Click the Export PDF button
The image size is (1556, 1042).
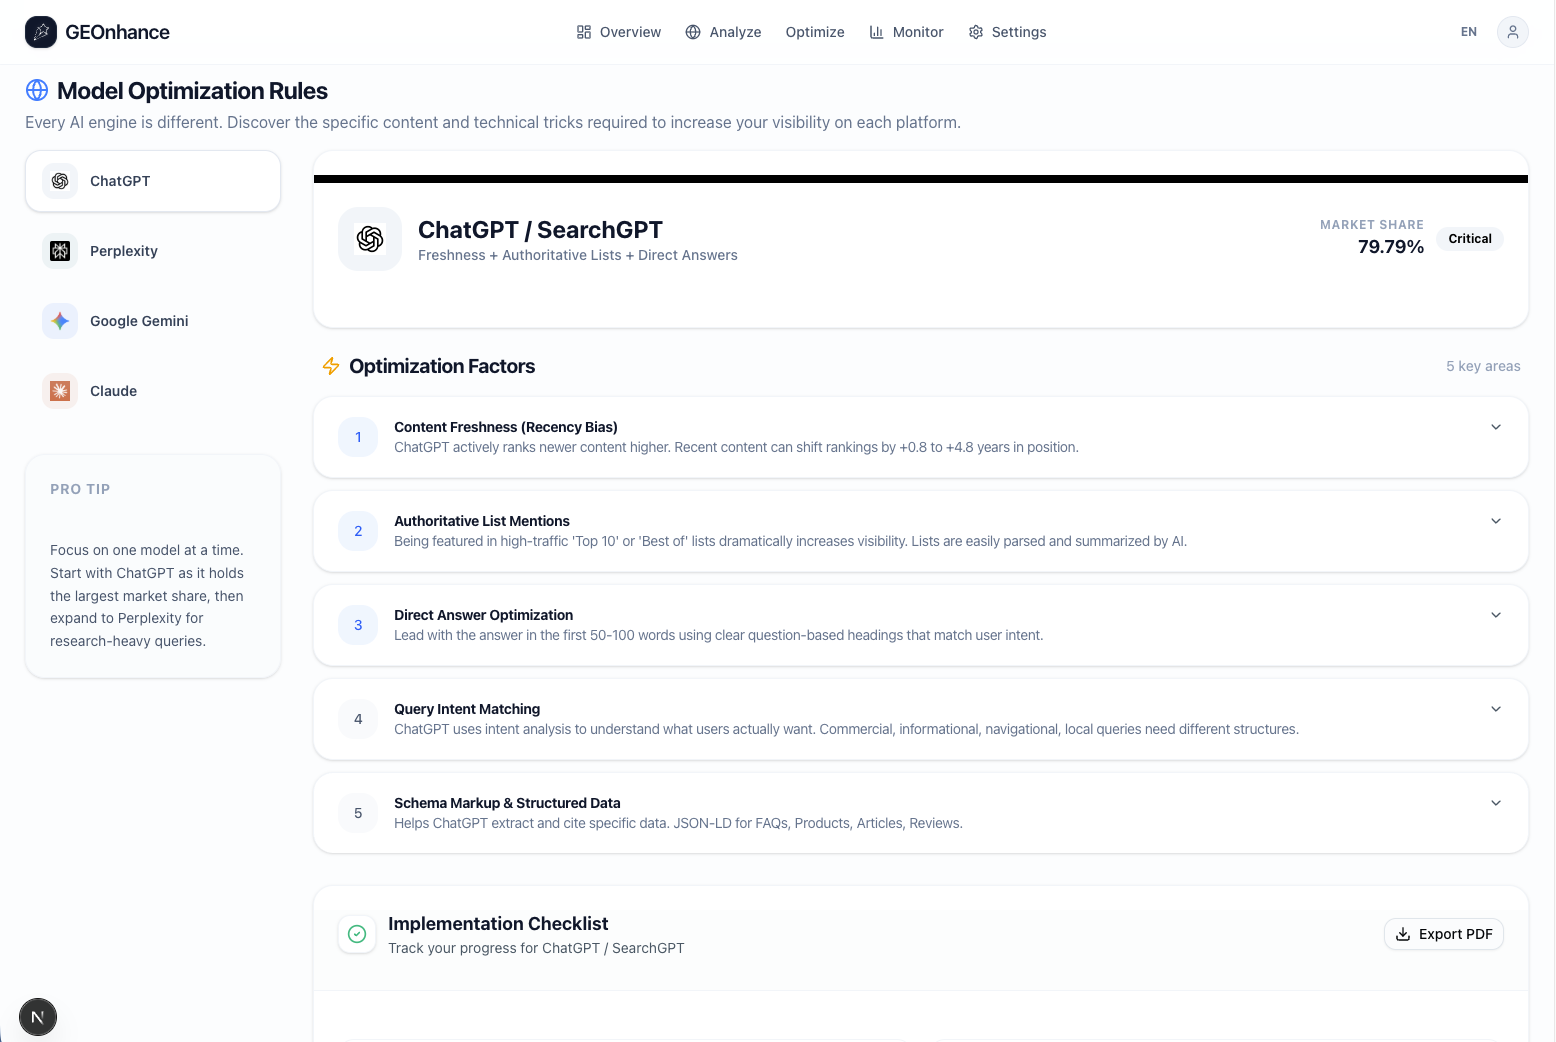(x=1443, y=934)
